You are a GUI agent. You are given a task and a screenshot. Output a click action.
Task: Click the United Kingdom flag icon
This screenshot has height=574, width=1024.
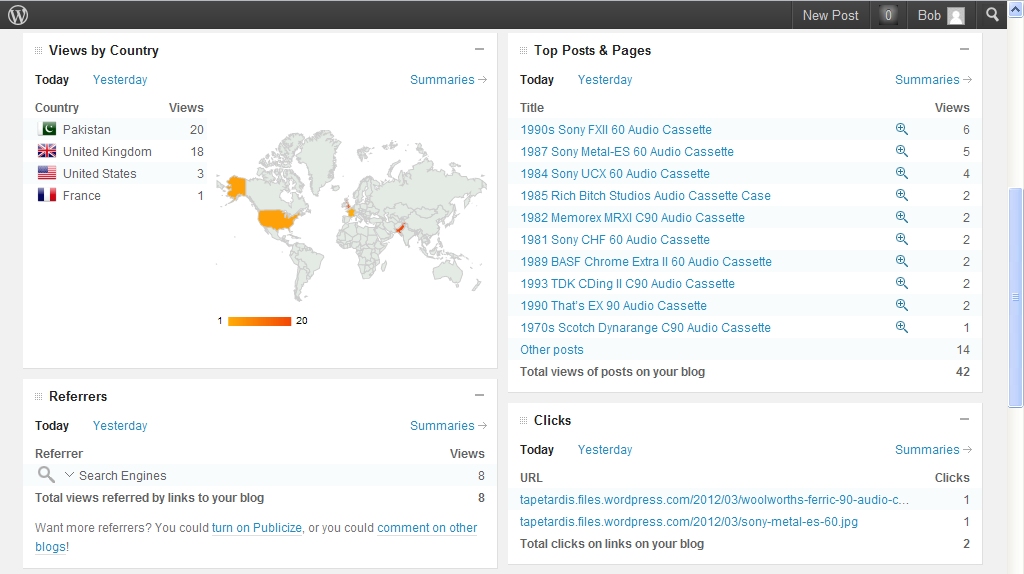47,151
